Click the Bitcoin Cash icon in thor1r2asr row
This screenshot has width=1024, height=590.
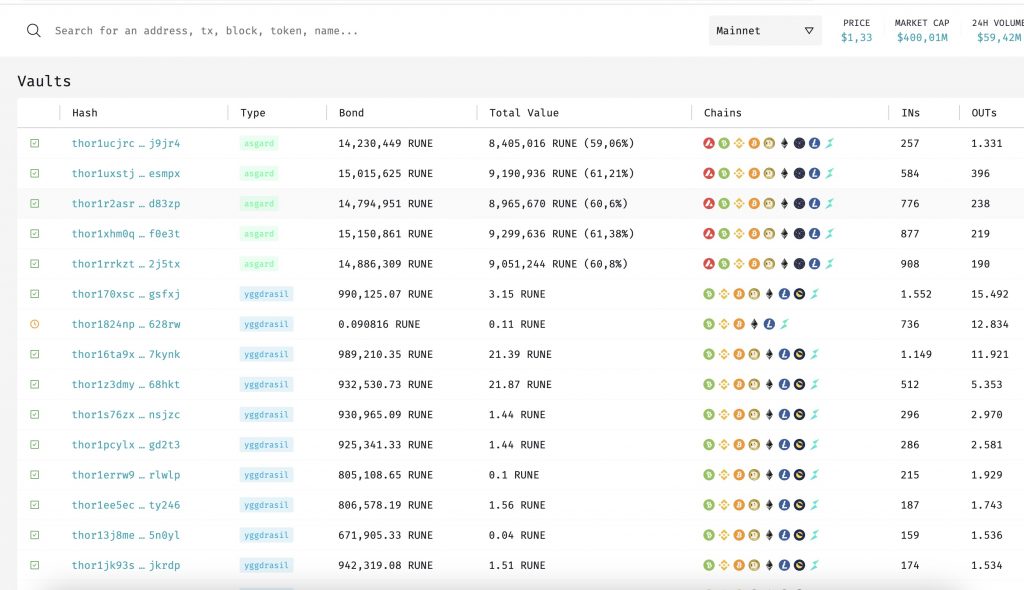tap(724, 203)
